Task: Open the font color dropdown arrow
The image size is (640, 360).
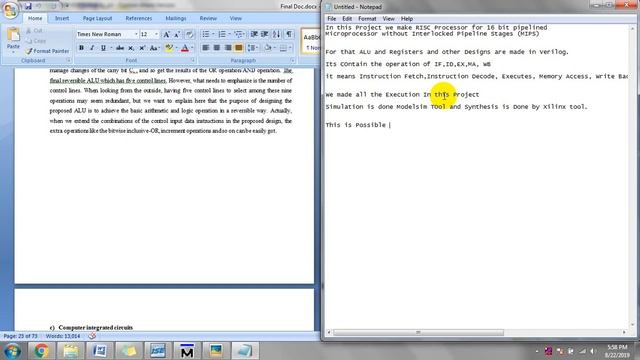Action: [192, 48]
